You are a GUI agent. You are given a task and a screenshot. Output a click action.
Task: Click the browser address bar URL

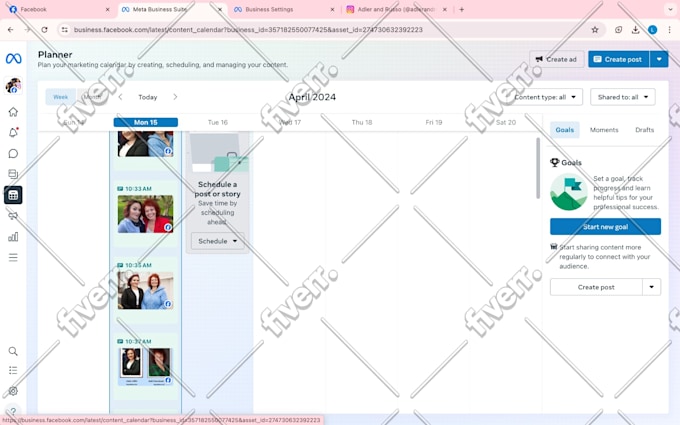248,29
